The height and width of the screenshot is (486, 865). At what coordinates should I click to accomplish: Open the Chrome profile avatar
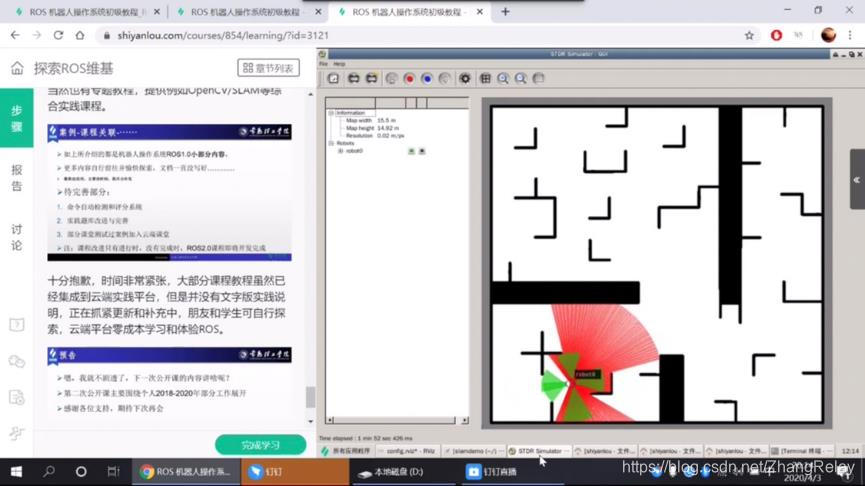pos(828,35)
